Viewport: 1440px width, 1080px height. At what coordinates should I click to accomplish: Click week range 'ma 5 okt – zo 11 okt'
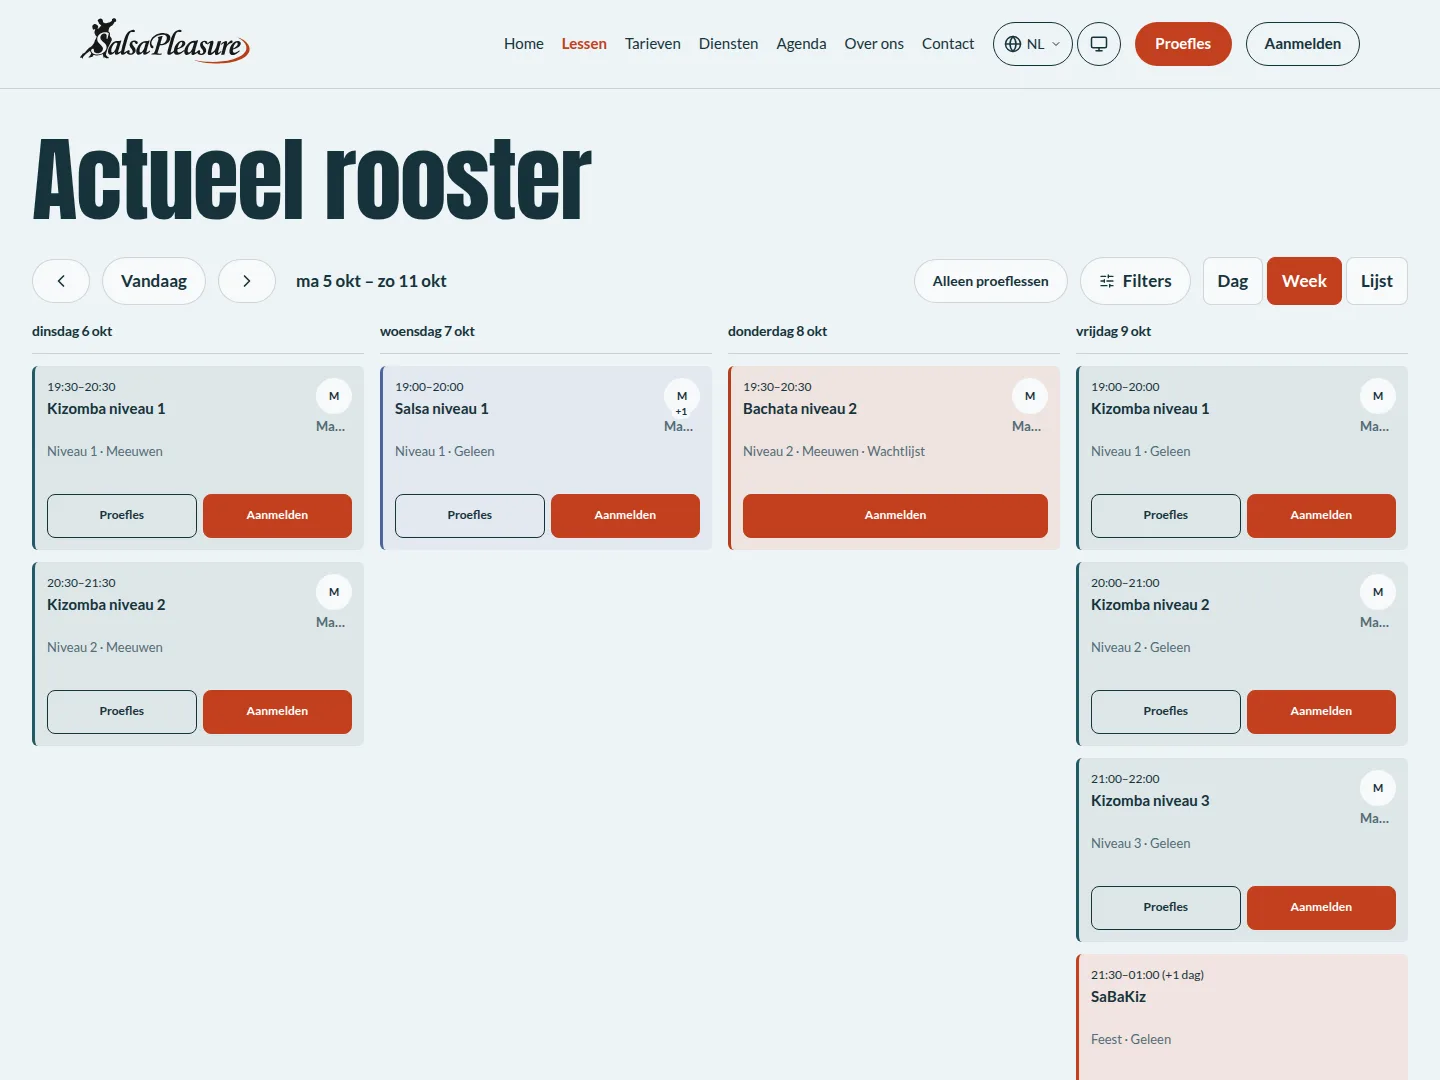pyautogui.click(x=371, y=281)
